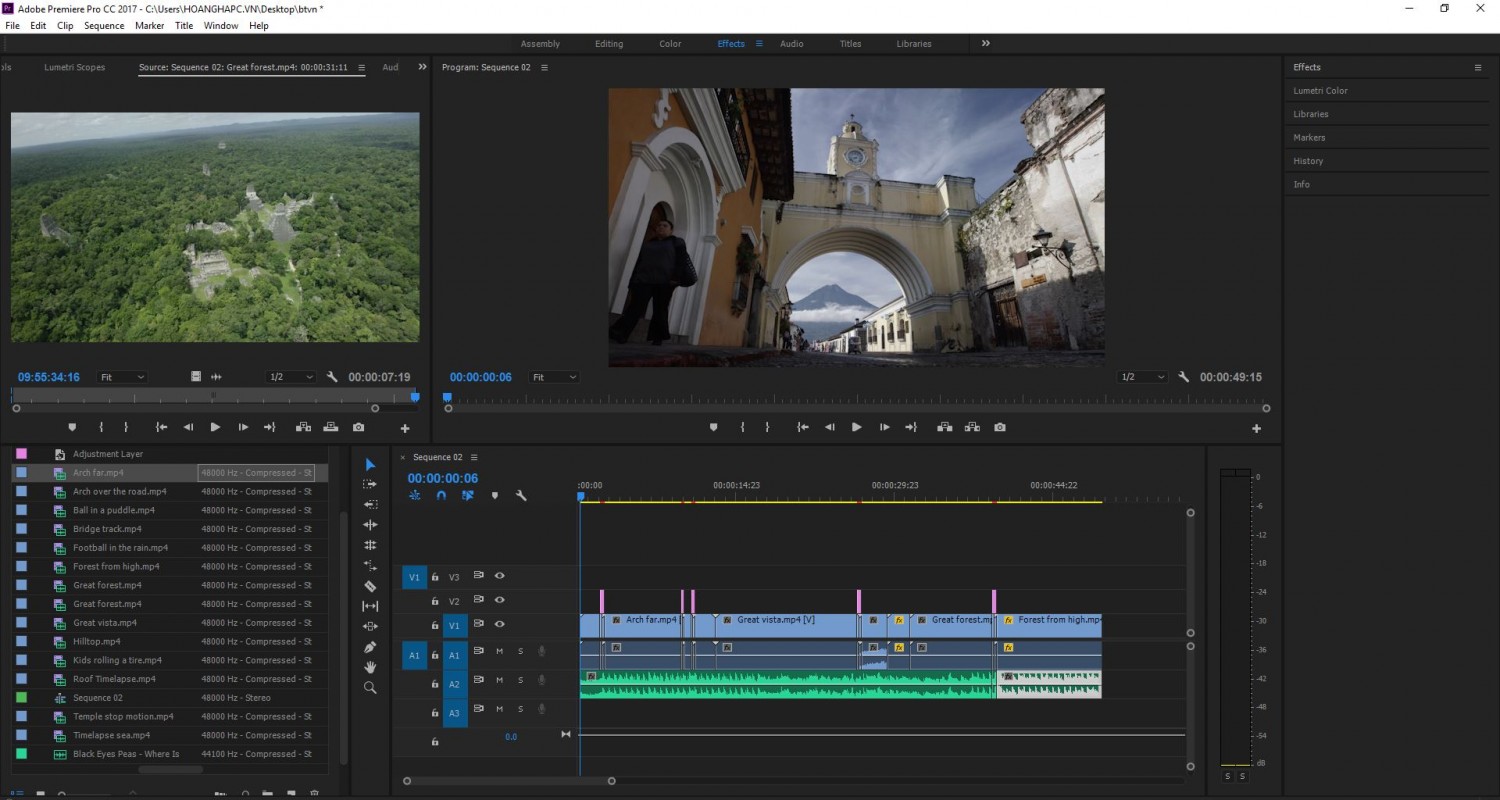Expand workspace overflow chevrons after Libraries
Viewport: 1500px width, 800px height.
coord(985,43)
